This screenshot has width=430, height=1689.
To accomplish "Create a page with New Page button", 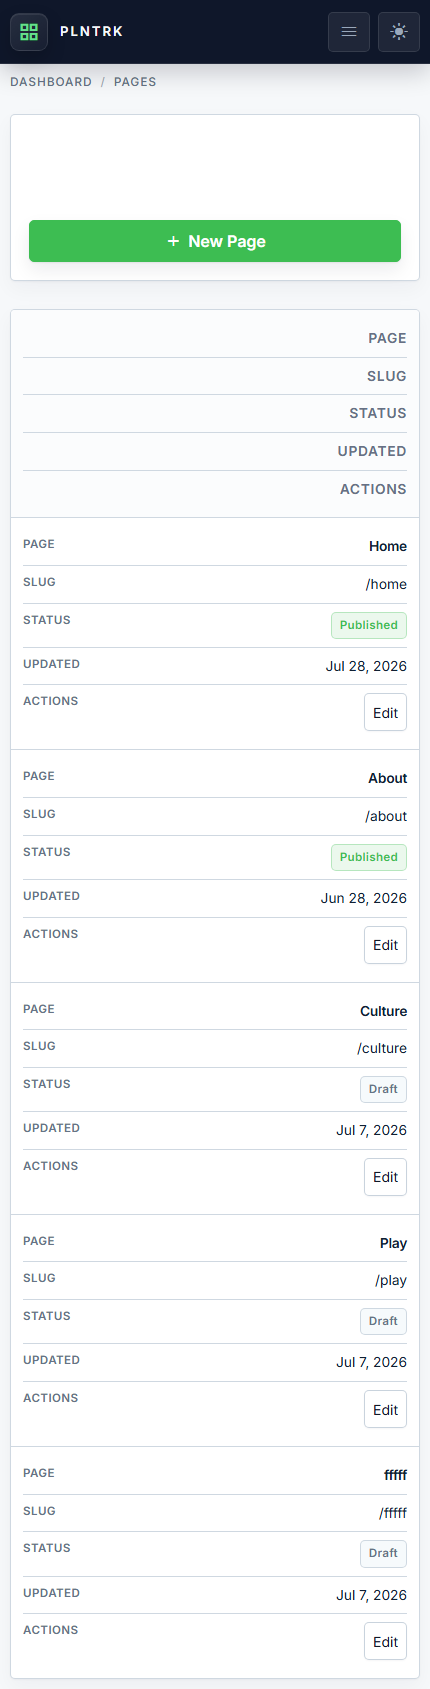I will click(215, 241).
